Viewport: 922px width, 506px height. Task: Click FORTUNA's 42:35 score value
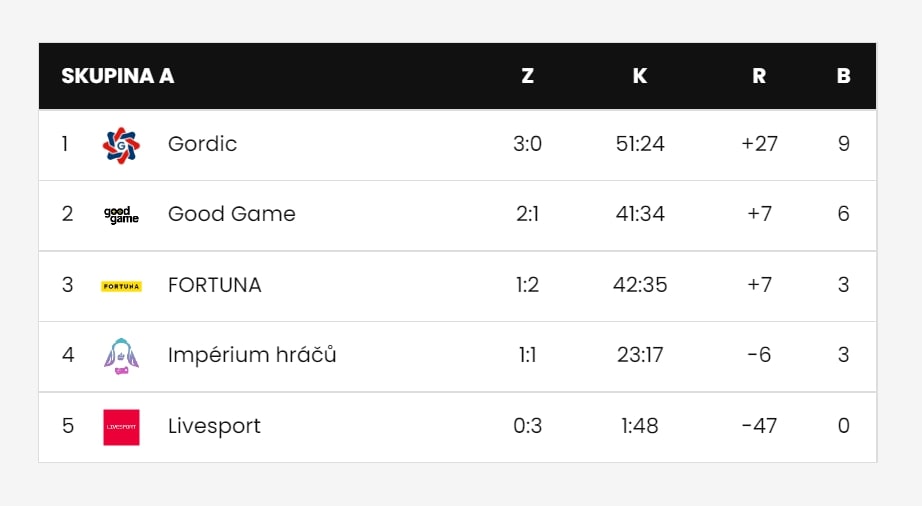click(x=640, y=285)
